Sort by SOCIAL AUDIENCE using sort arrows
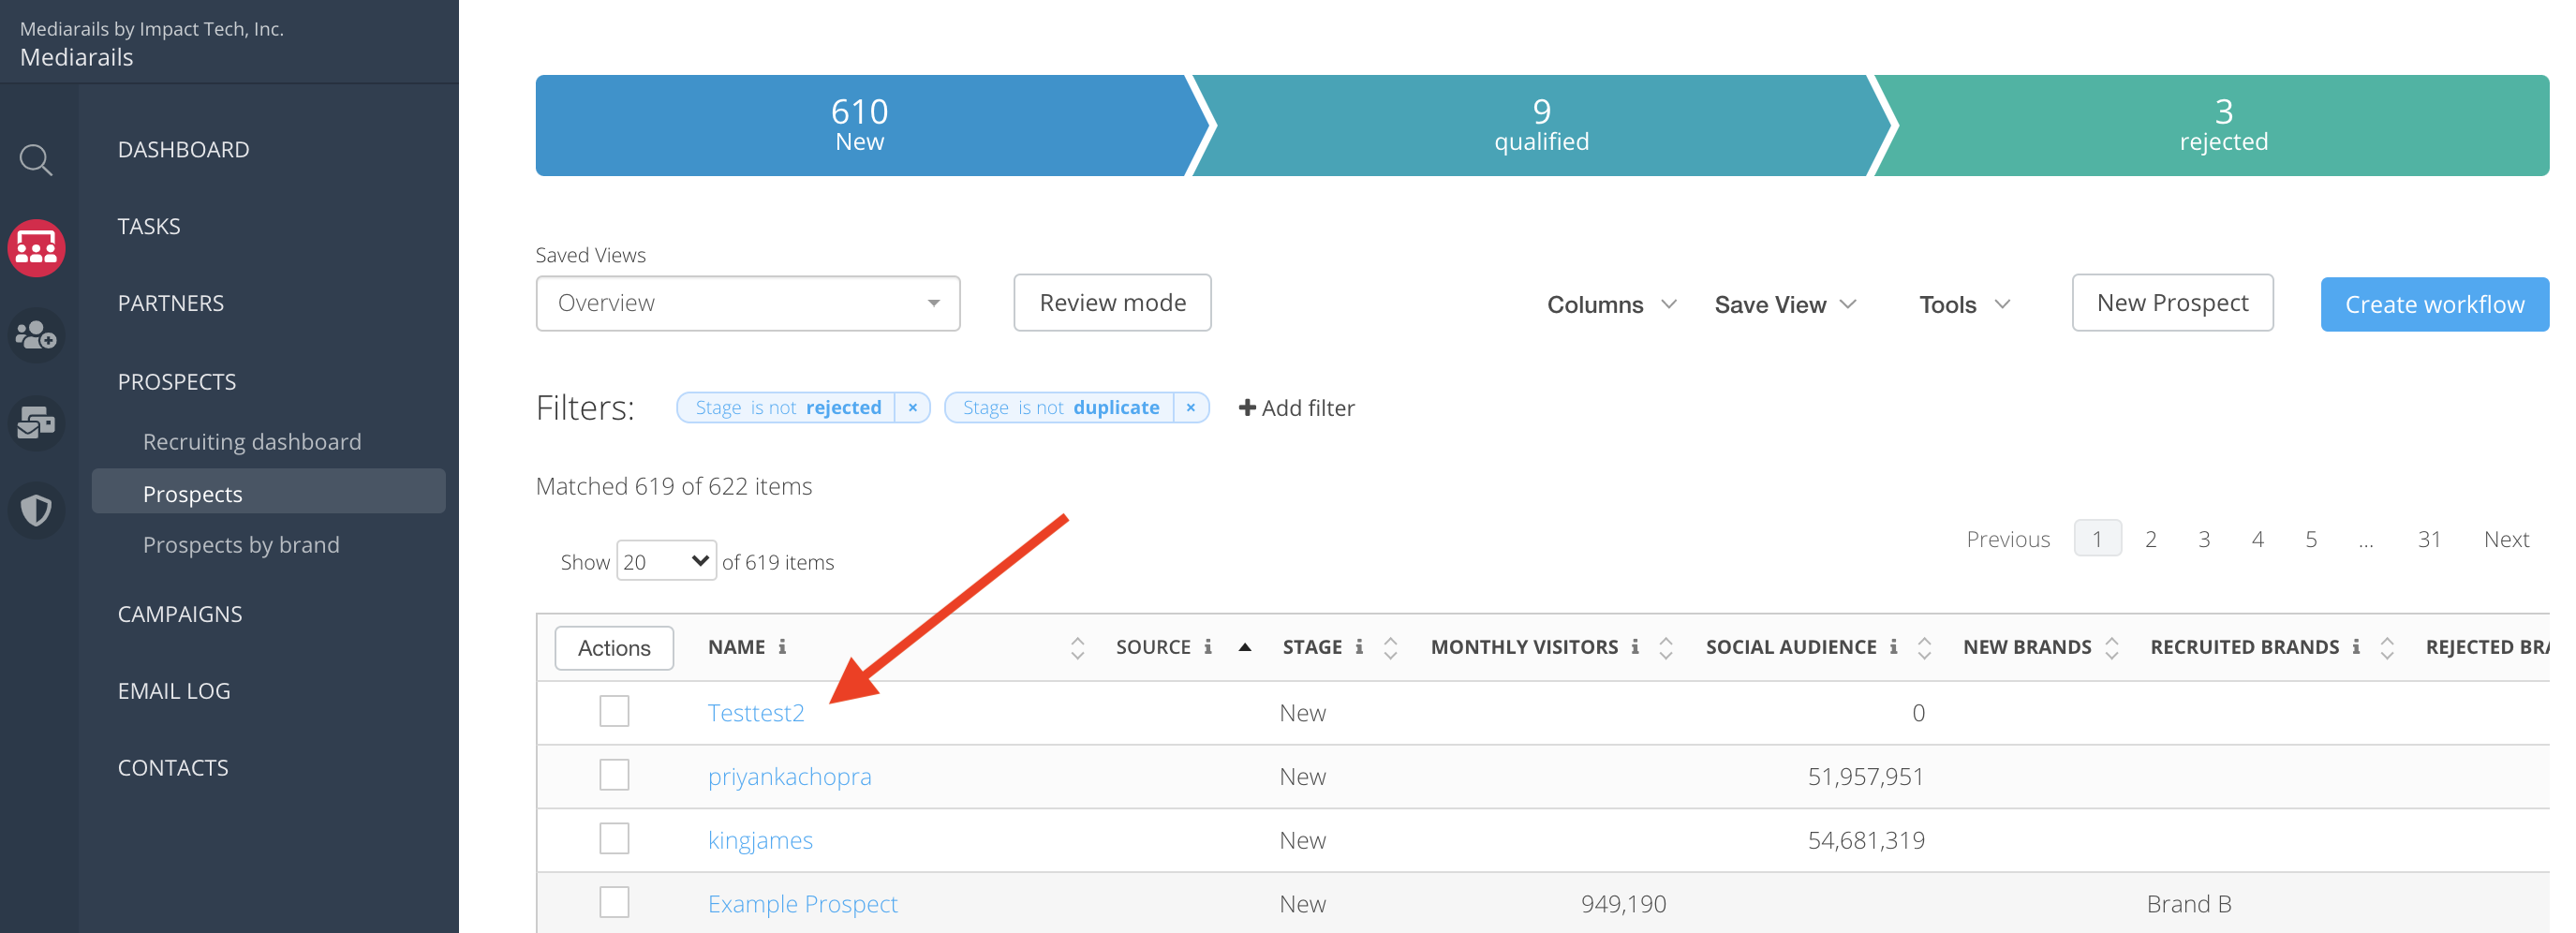The width and height of the screenshot is (2576, 933). [x=1924, y=648]
